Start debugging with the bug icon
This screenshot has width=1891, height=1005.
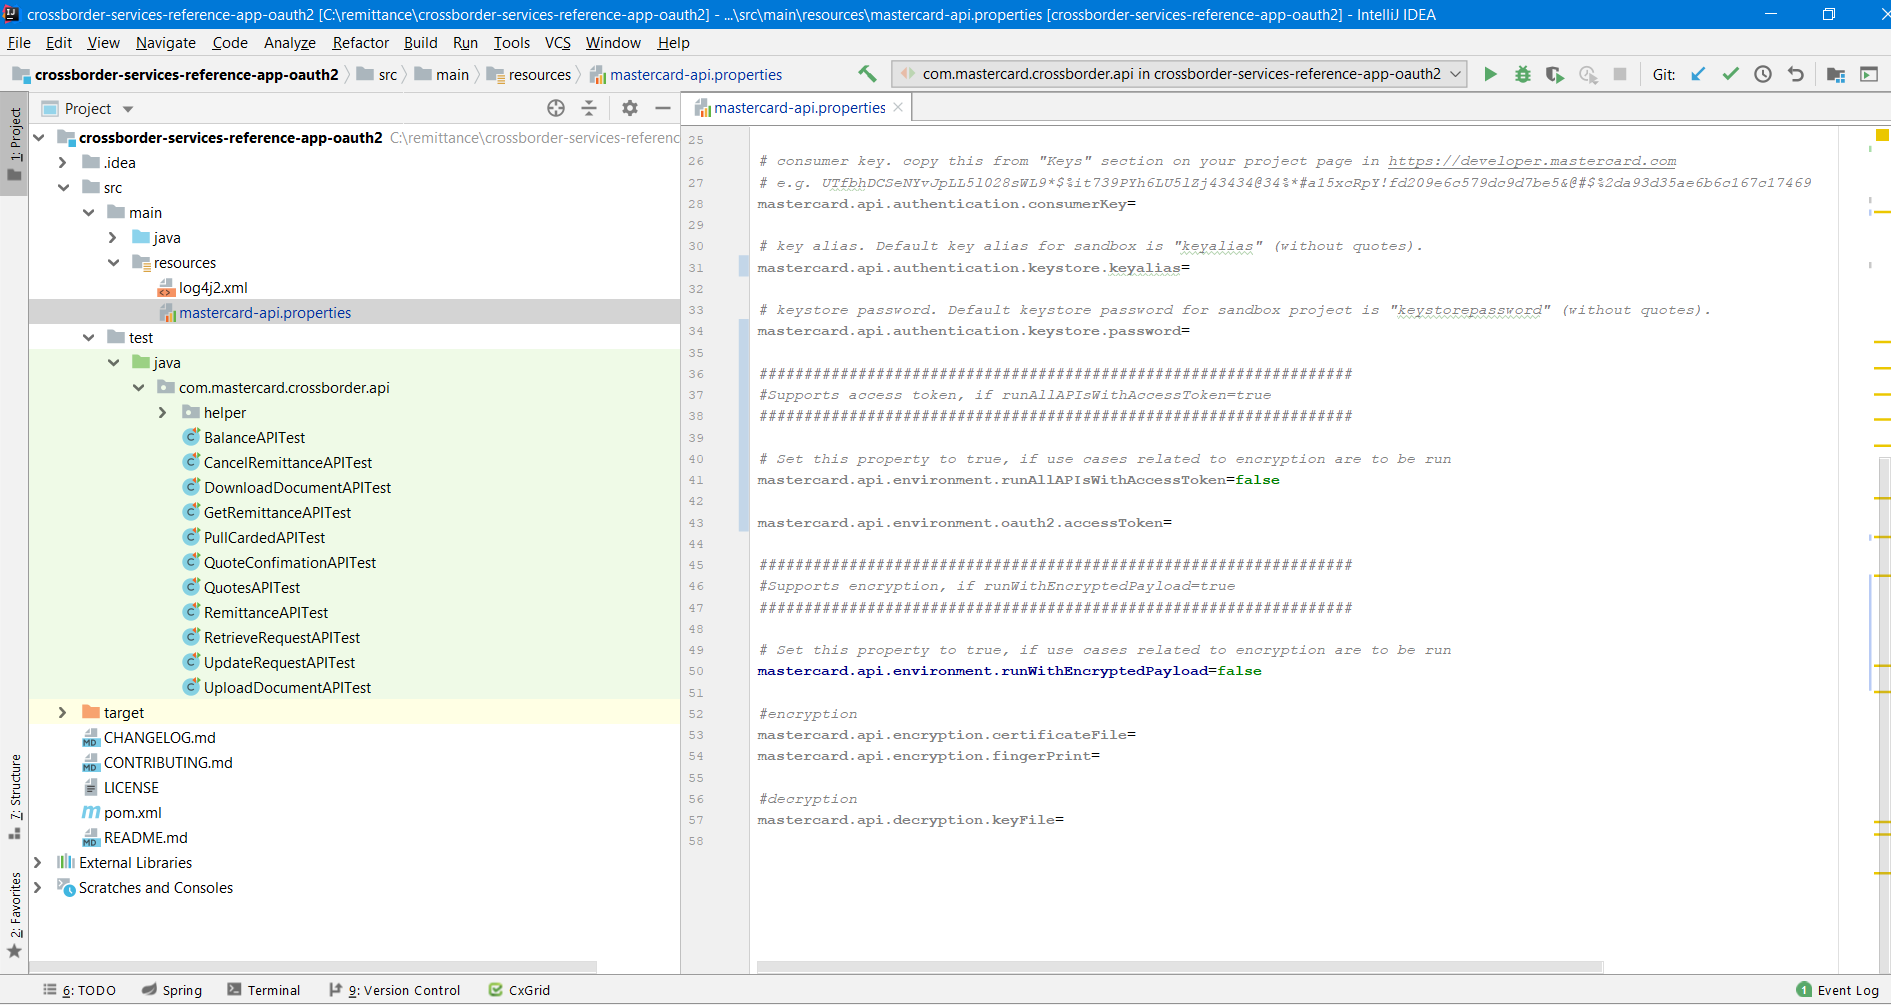(1522, 74)
